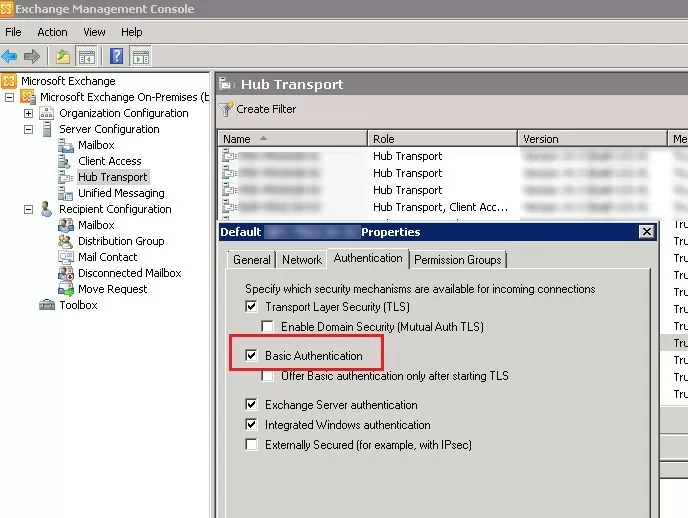The width and height of the screenshot is (688, 518).
Task: Click the Create Filter link
Action: pyautogui.click(x=266, y=109)
